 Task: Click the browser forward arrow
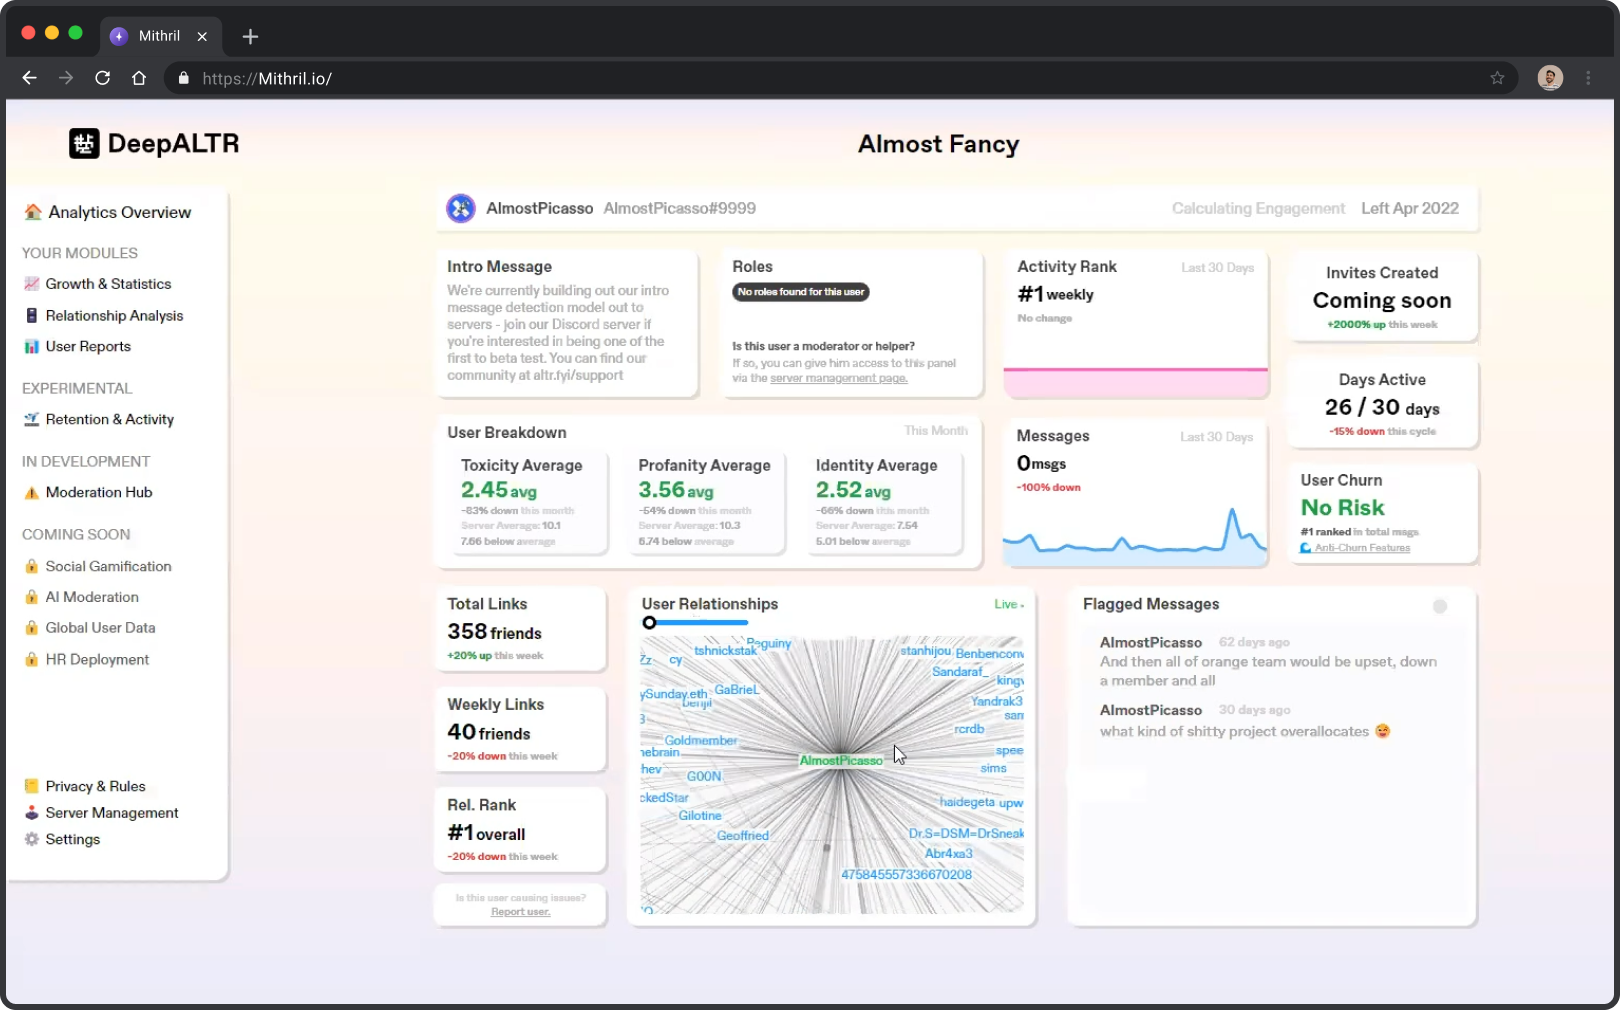click(x=66, y=78)
